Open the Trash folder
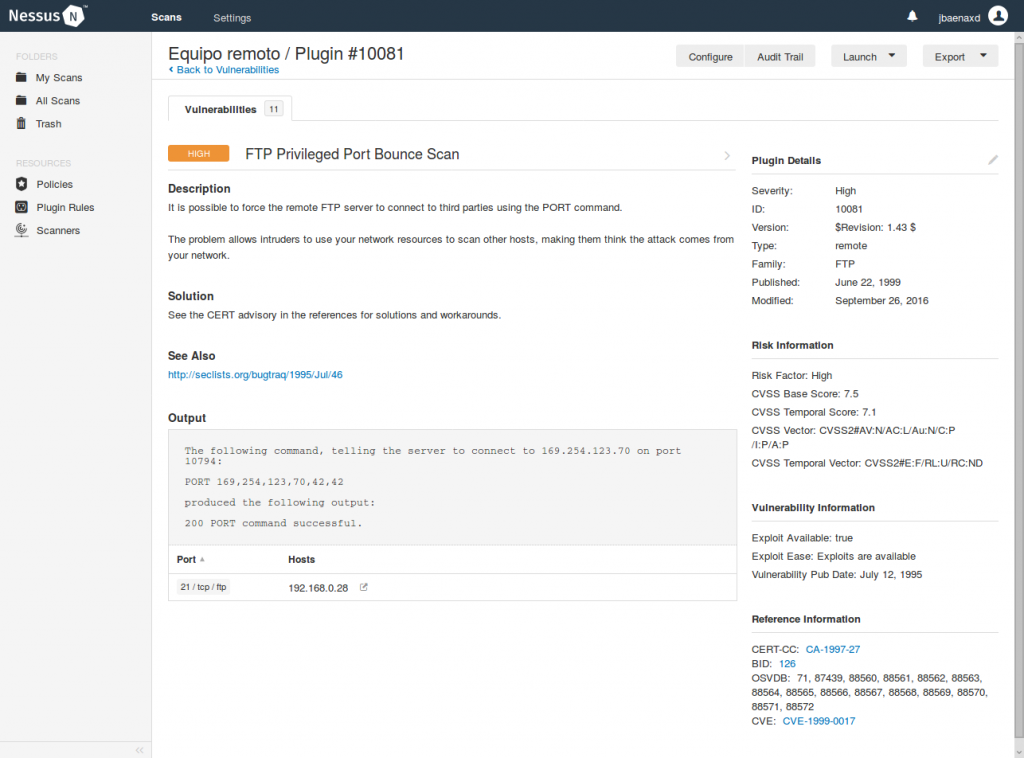This screenshot has width=1024, height=758. point(48,124)
